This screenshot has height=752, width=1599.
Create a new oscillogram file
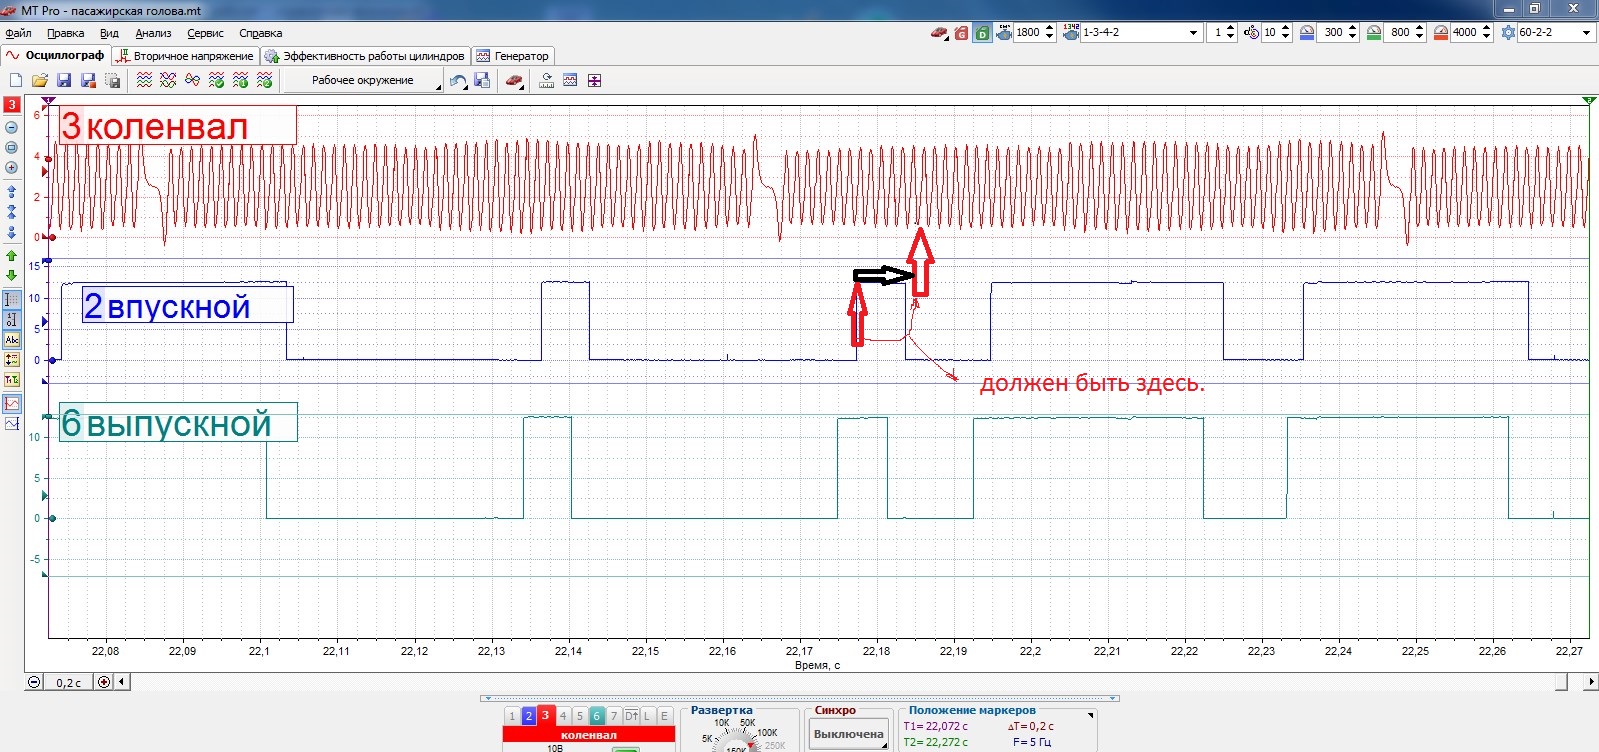click(15, 80)
